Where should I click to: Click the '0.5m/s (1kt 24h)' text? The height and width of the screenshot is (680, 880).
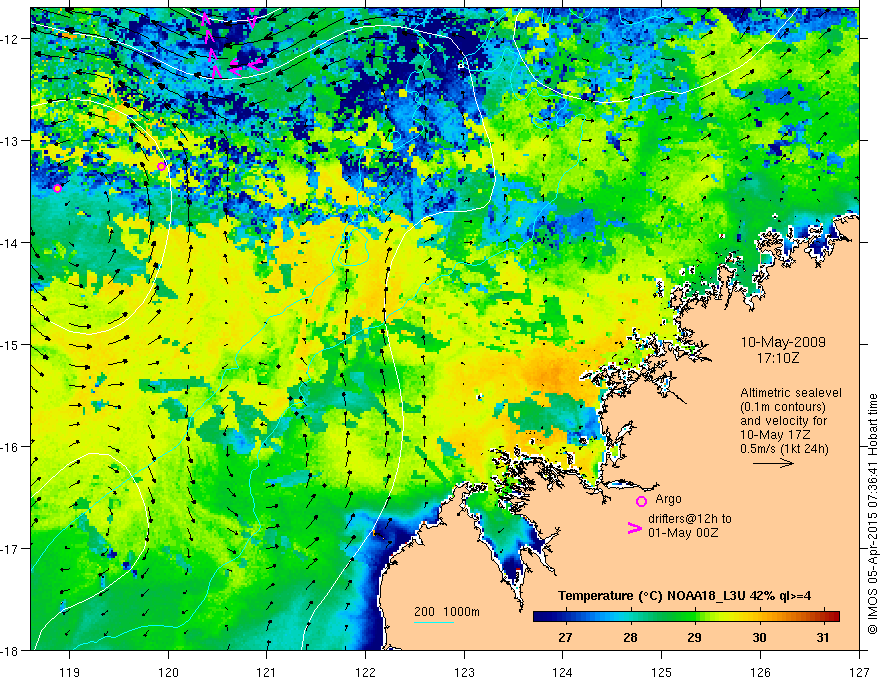coord(784,448)
